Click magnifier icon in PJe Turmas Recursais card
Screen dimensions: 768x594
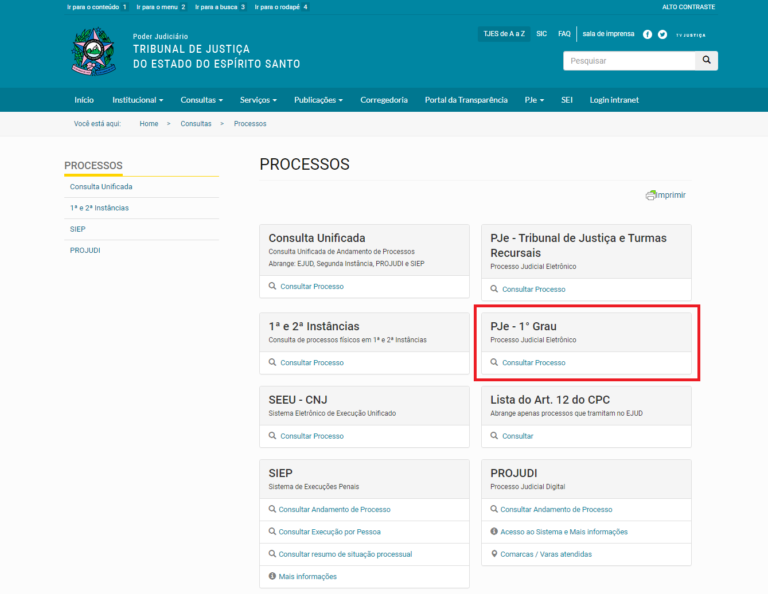[x=494, y=289]
